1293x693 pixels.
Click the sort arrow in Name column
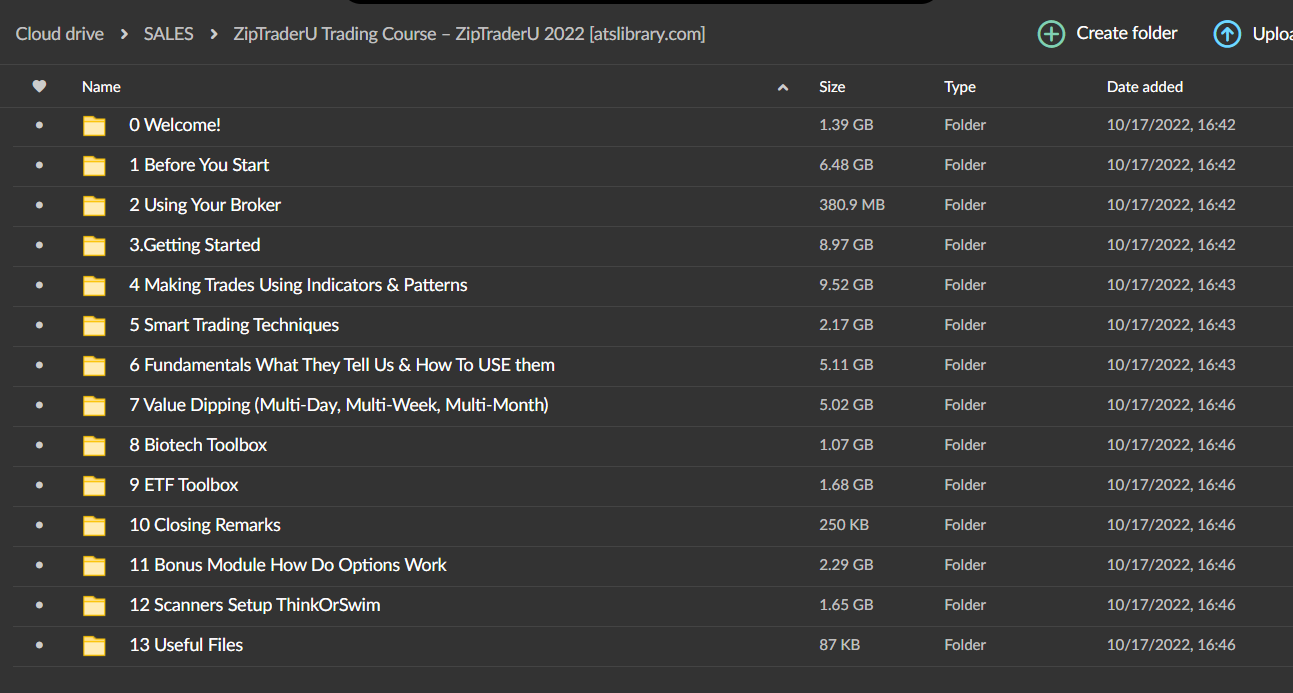tap(782, 88)
